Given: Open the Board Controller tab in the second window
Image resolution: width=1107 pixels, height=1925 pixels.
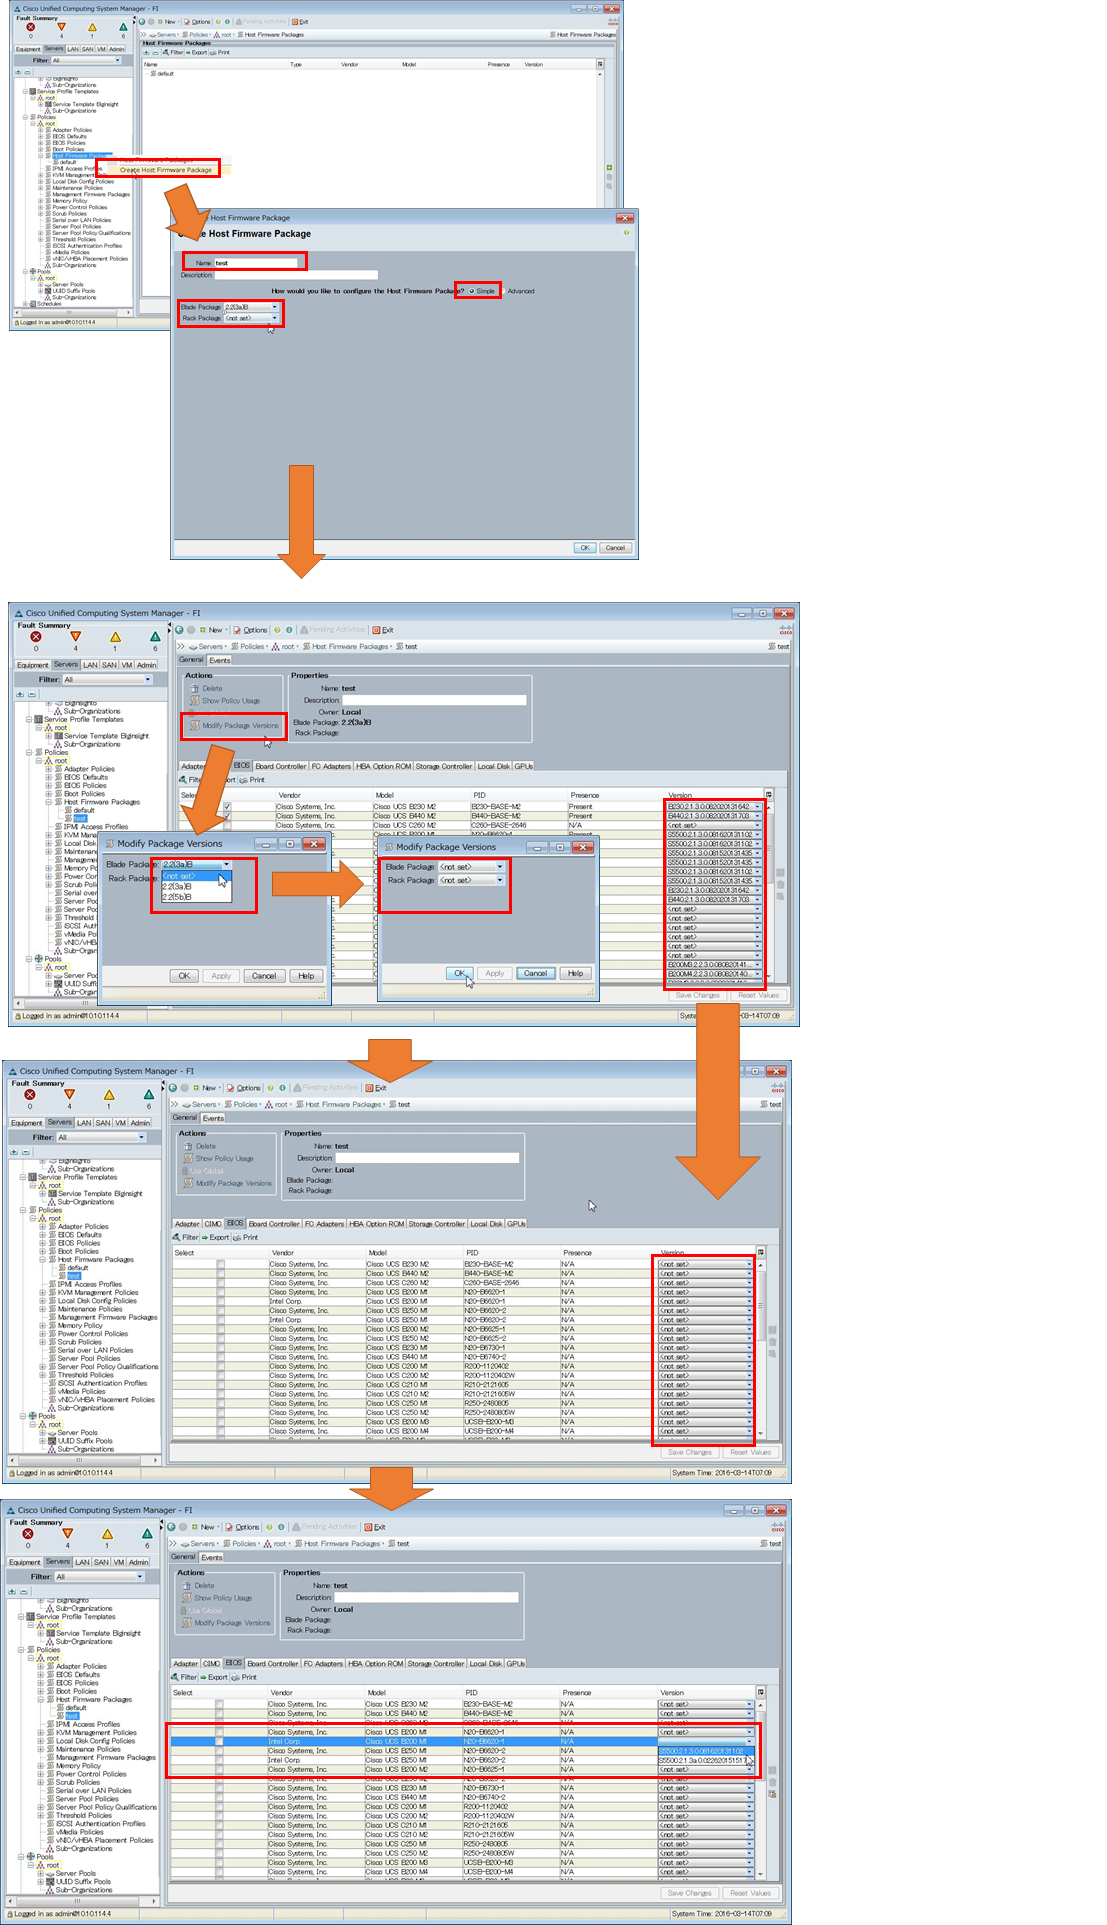Looking at the screenshot, I should [x=281, y=767].
